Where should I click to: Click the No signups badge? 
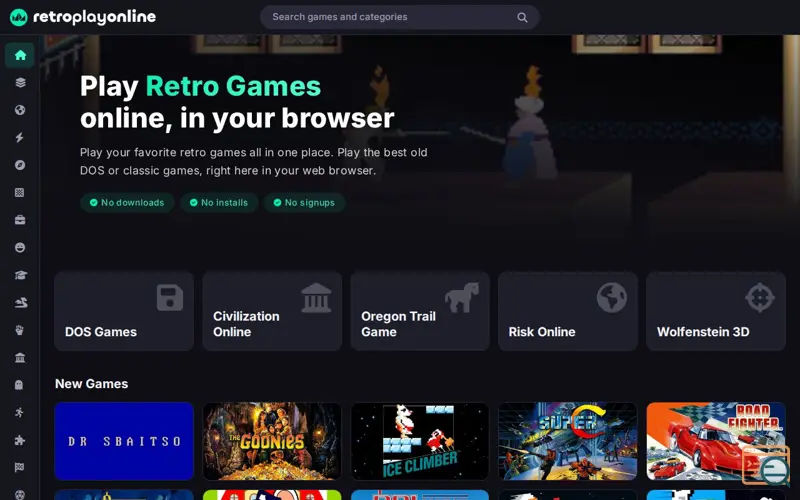click(305, 203)
